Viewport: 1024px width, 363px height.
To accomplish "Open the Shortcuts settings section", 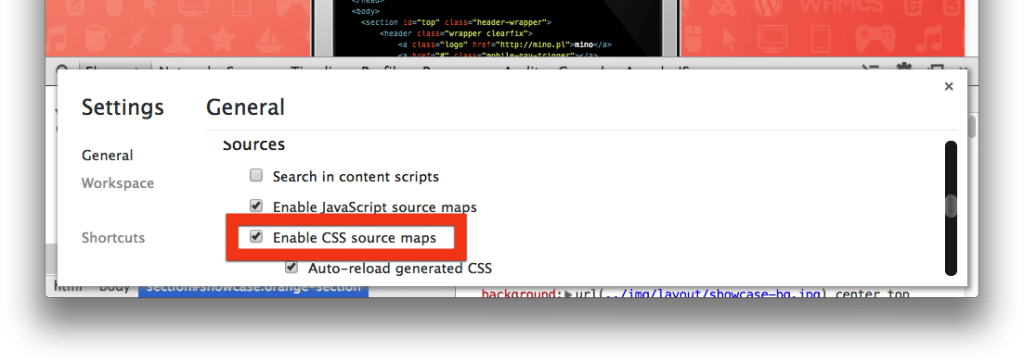I will tap(113, 238).
